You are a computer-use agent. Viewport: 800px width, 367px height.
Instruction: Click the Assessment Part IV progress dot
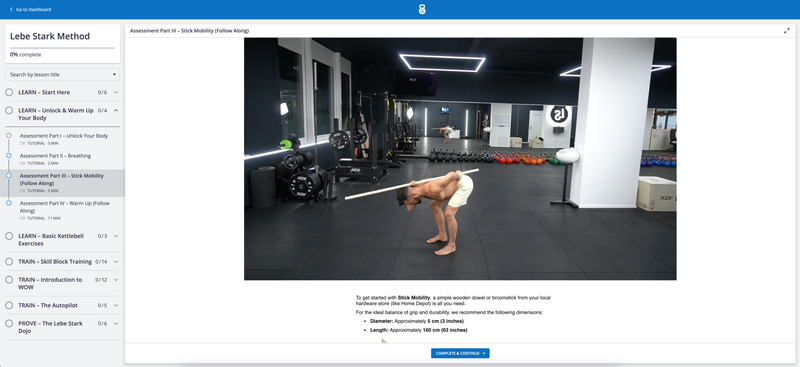point(9,203)
